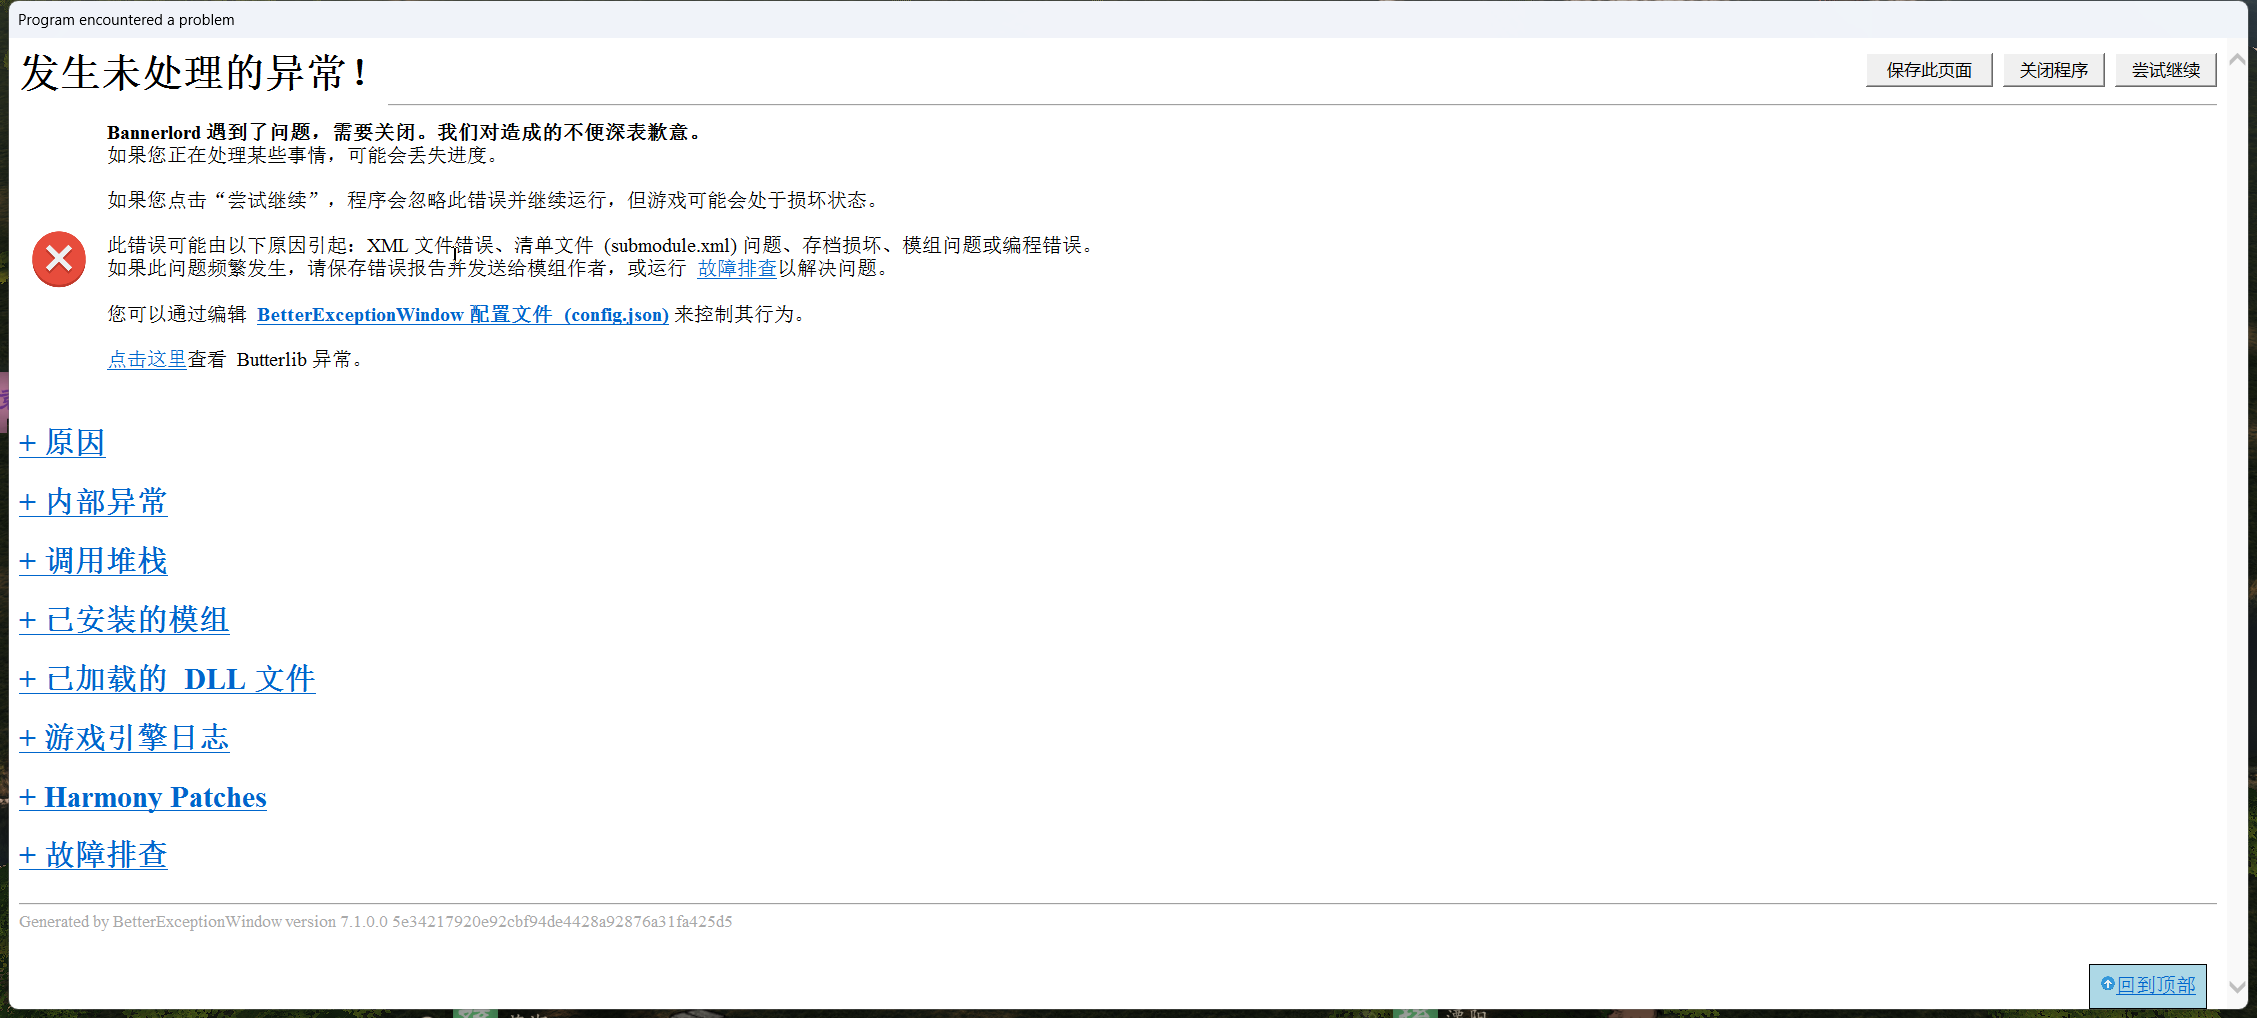2257x1018 pixels.
Task: Expand the 已加载的 DLL 文件 section
Action: click(167, 679)
